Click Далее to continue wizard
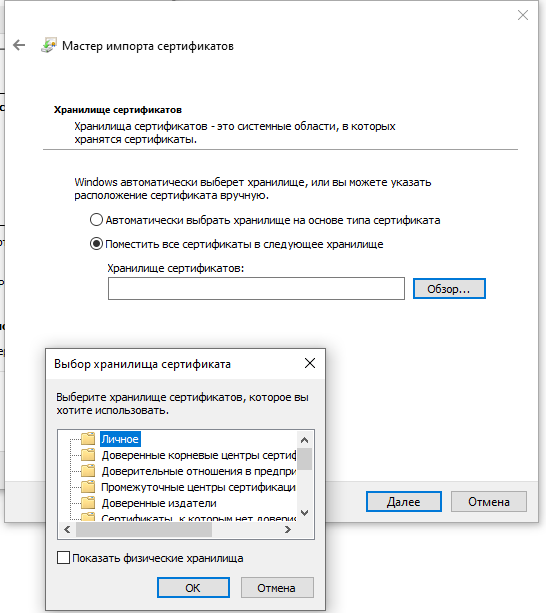546x613 pixels. tap(404, 502)
